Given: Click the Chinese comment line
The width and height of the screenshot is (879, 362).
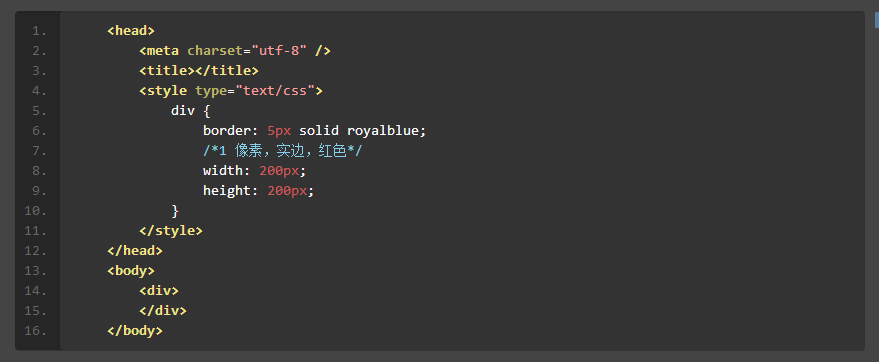Looking at the screenshot, I should pyautogui.click(x=283, y=151).
